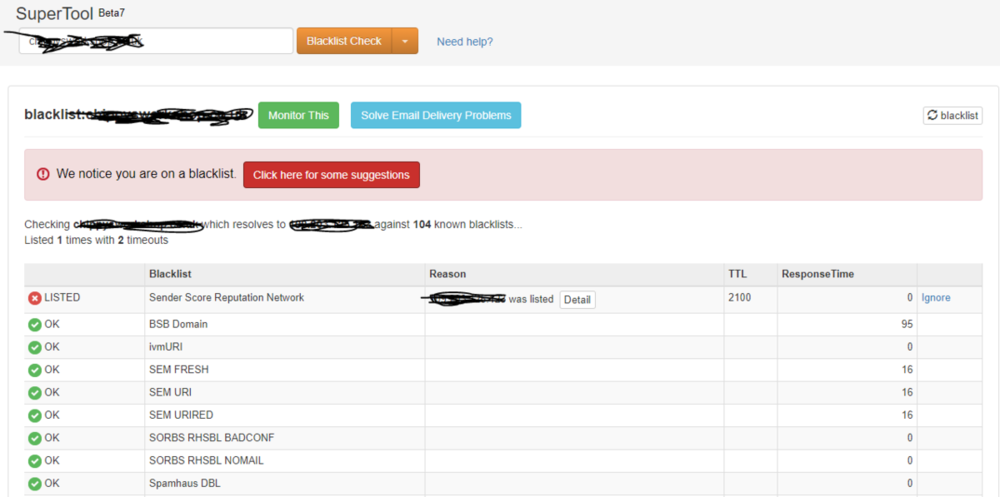1000x497 pixels.
Task: Sort by the ResponseTime column header
Action: pyautogui.click(x=817, y=274)
